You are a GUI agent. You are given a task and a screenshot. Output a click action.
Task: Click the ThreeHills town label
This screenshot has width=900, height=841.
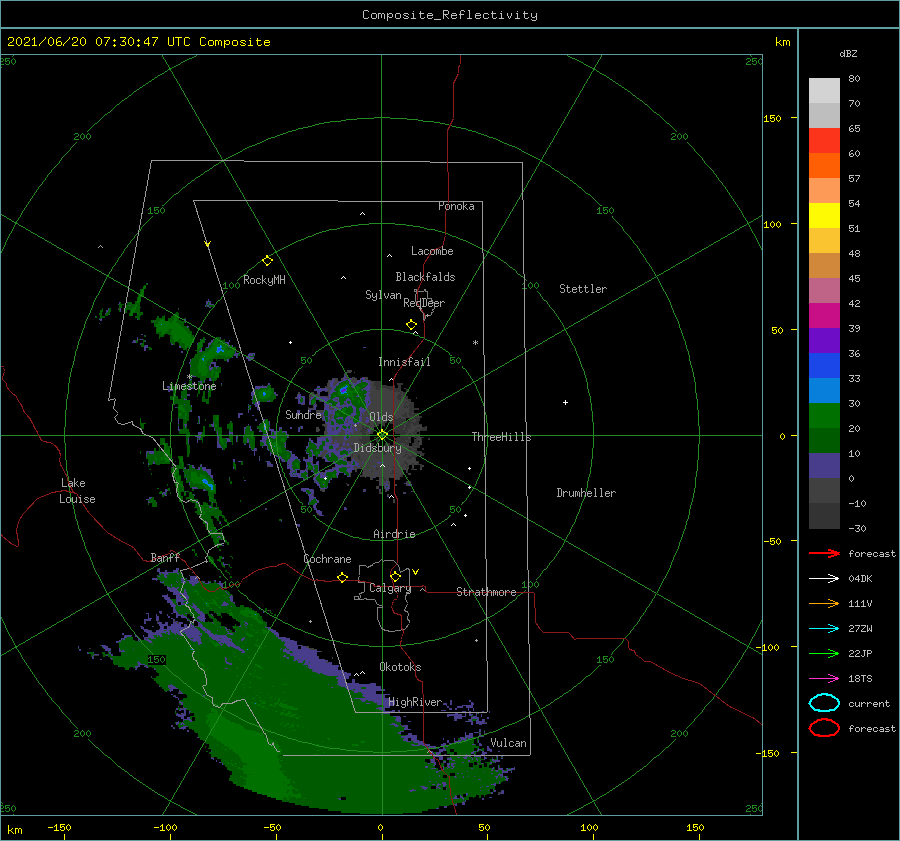501,437
